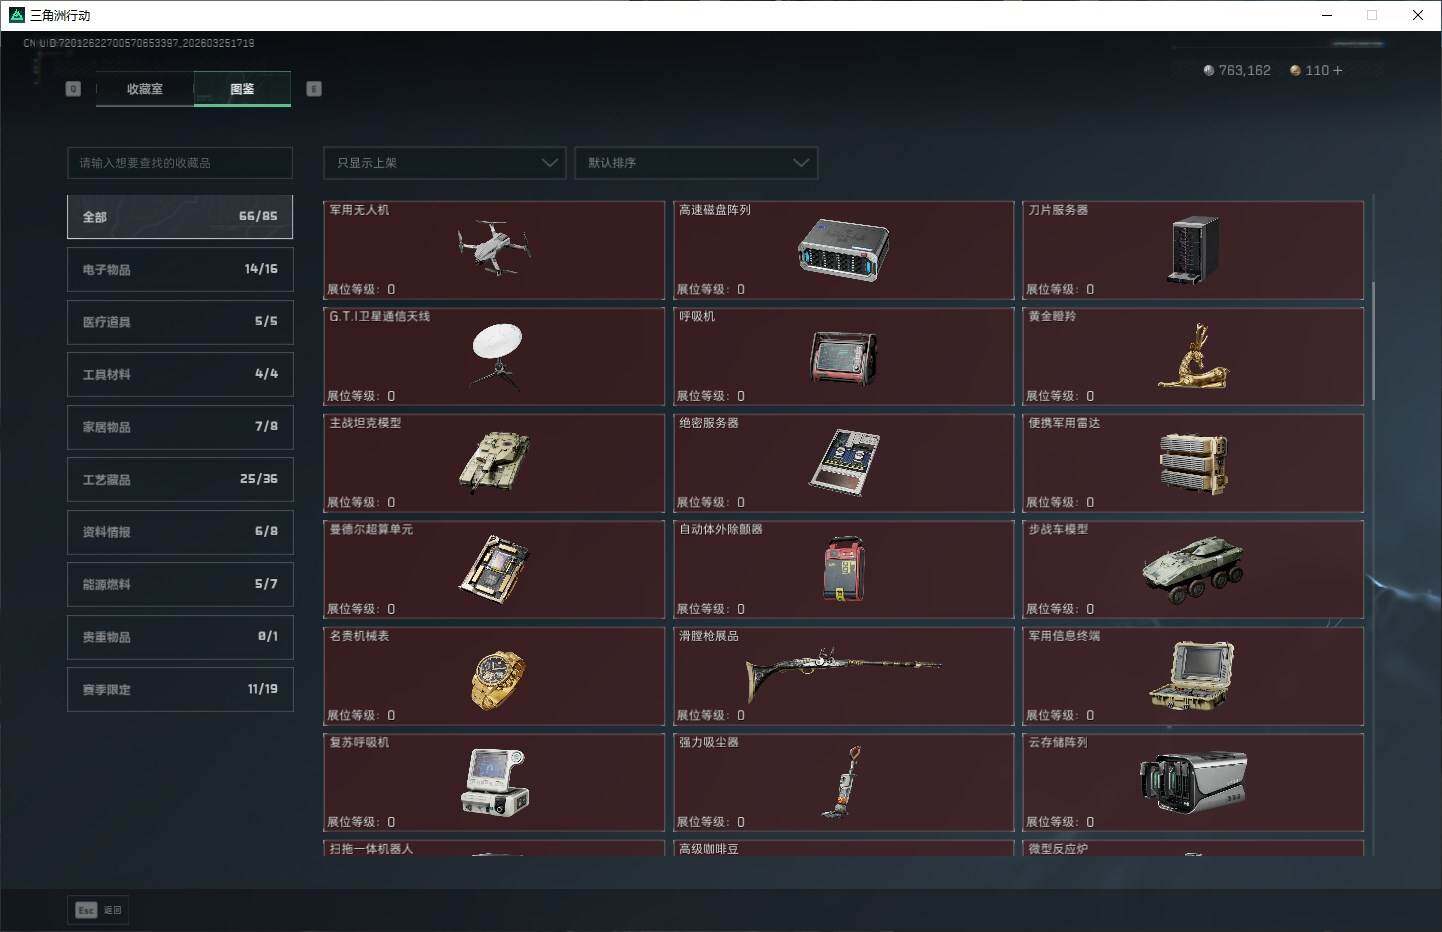This screenshot has height=932, width=1442.
Task: Select the luxury mechanical watch icon
Action: 497,679
